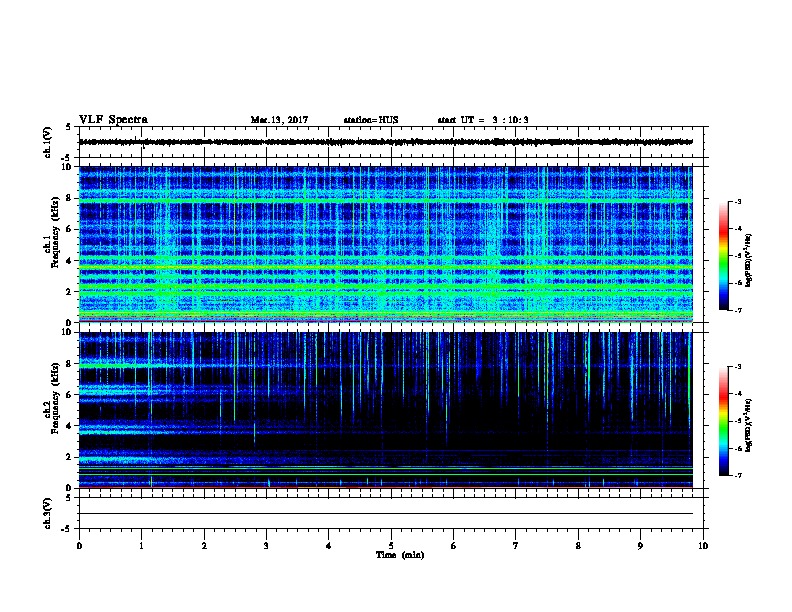Click the "-7" value on ch.2 colorbar
Viewport: 792px width, 612px height.
[x=738, y=475]
